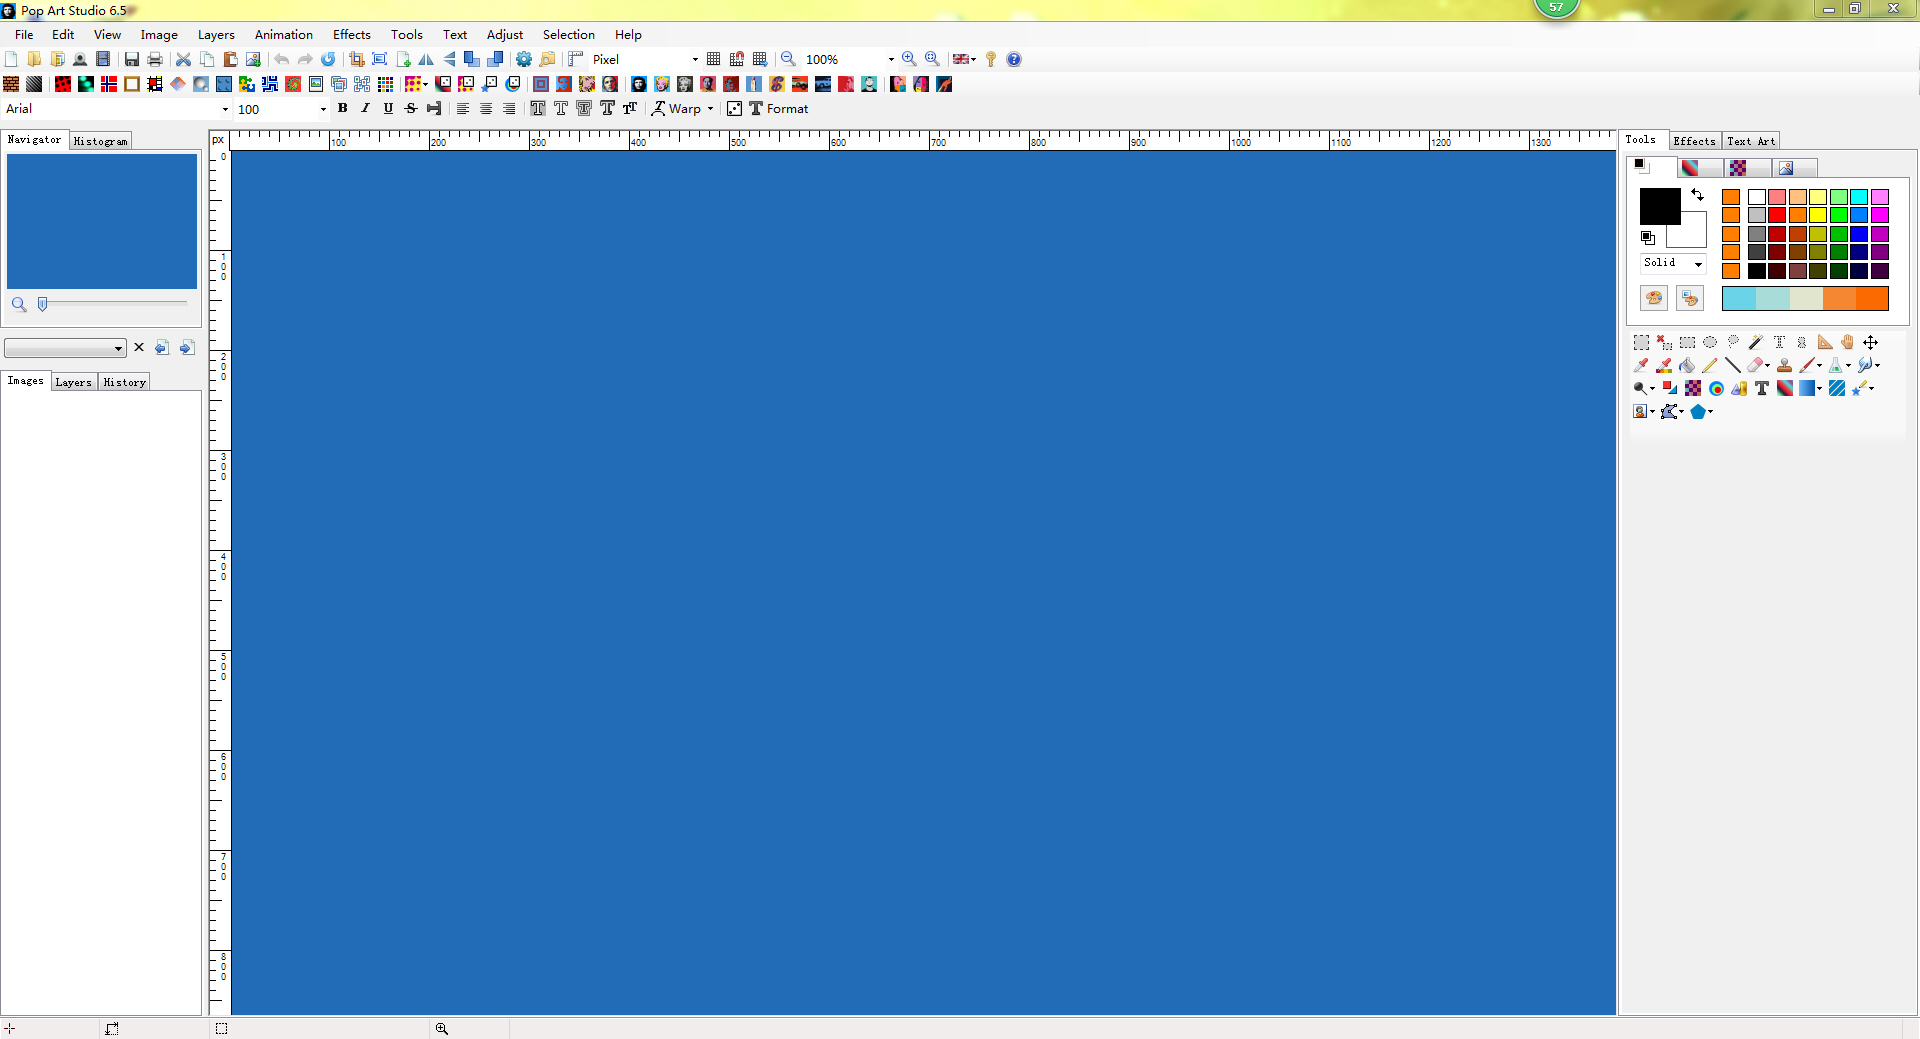The height and width of the screenshot is (1039, 1920).
Task: Select the Text tool in Tools panel
Action: [1762, 388]
